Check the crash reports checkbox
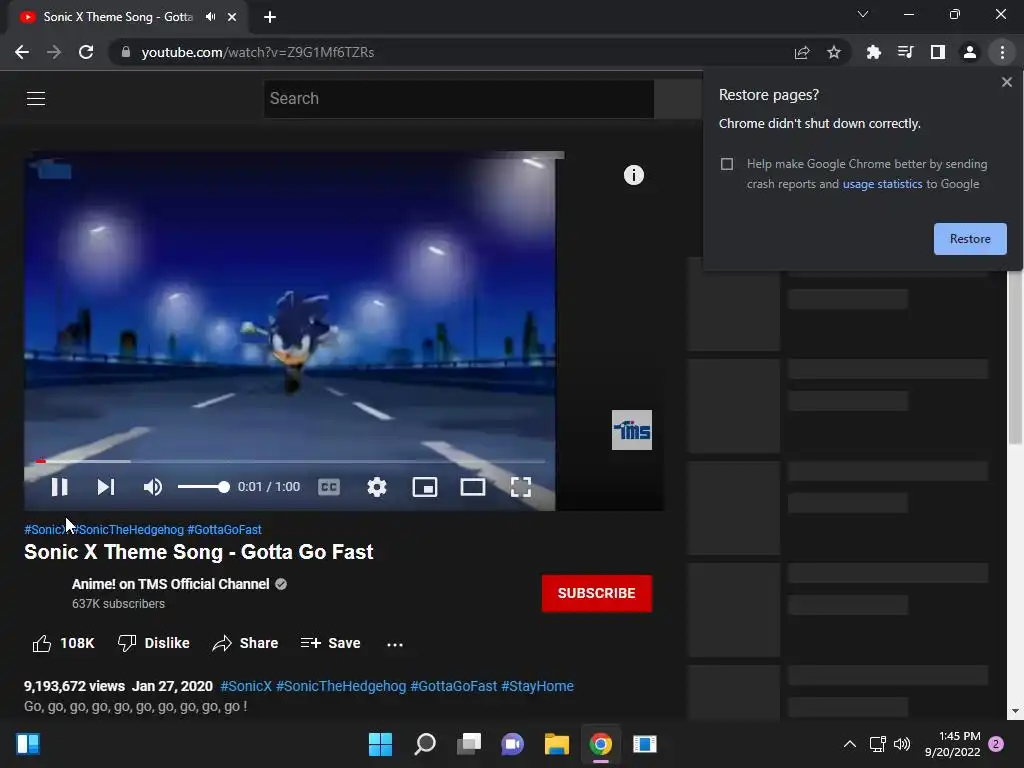This screenshot has height=768, width=1024. click(727, 164)
